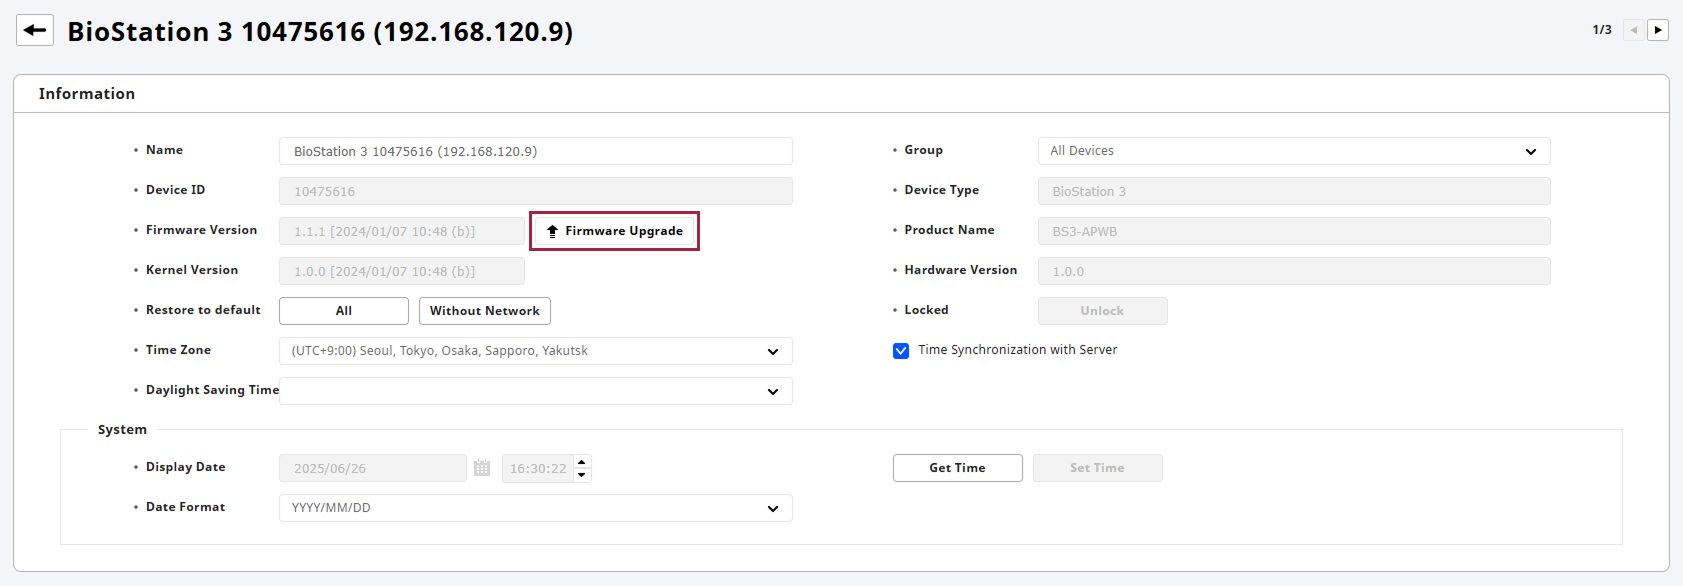This screenshot has width=1683, height=586.
Task: Click the Display Date field
Action: (372, 468)
